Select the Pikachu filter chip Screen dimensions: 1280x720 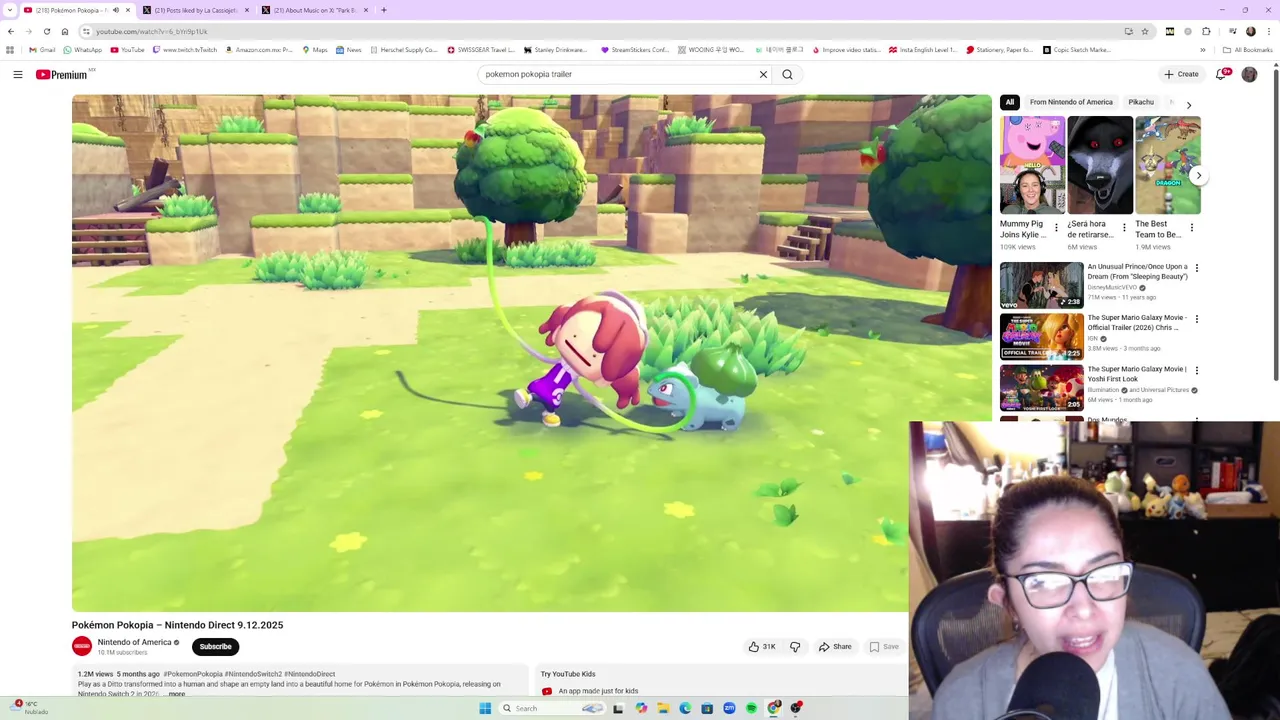coord(1141,102)
